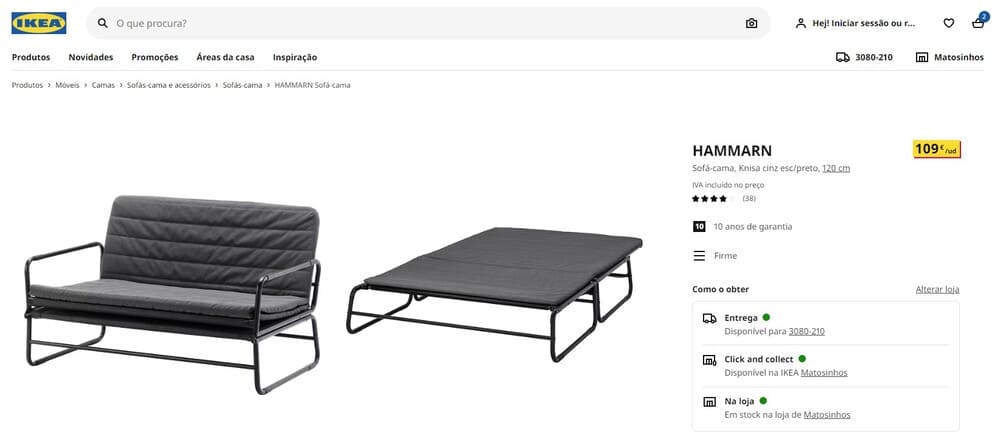
Task: Click the camera image search icon
Action: (x=751, y=24)
